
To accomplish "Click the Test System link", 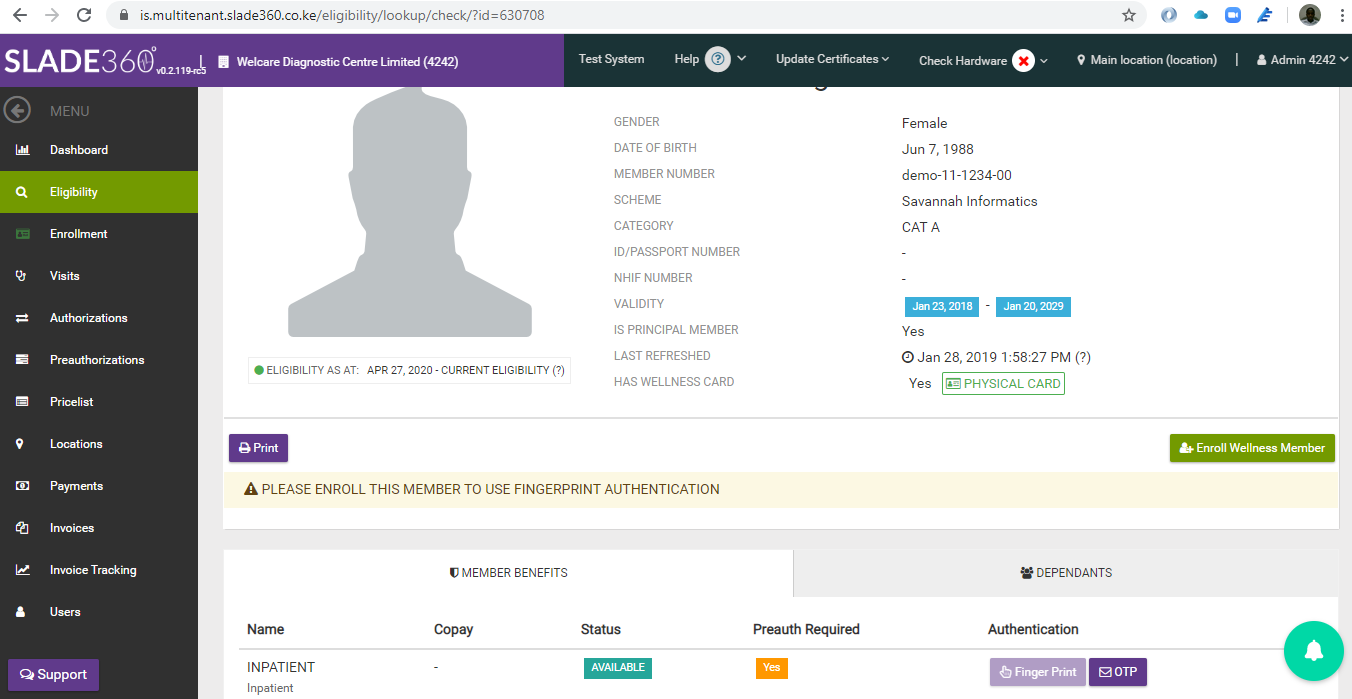I will (x=611, y=59).
